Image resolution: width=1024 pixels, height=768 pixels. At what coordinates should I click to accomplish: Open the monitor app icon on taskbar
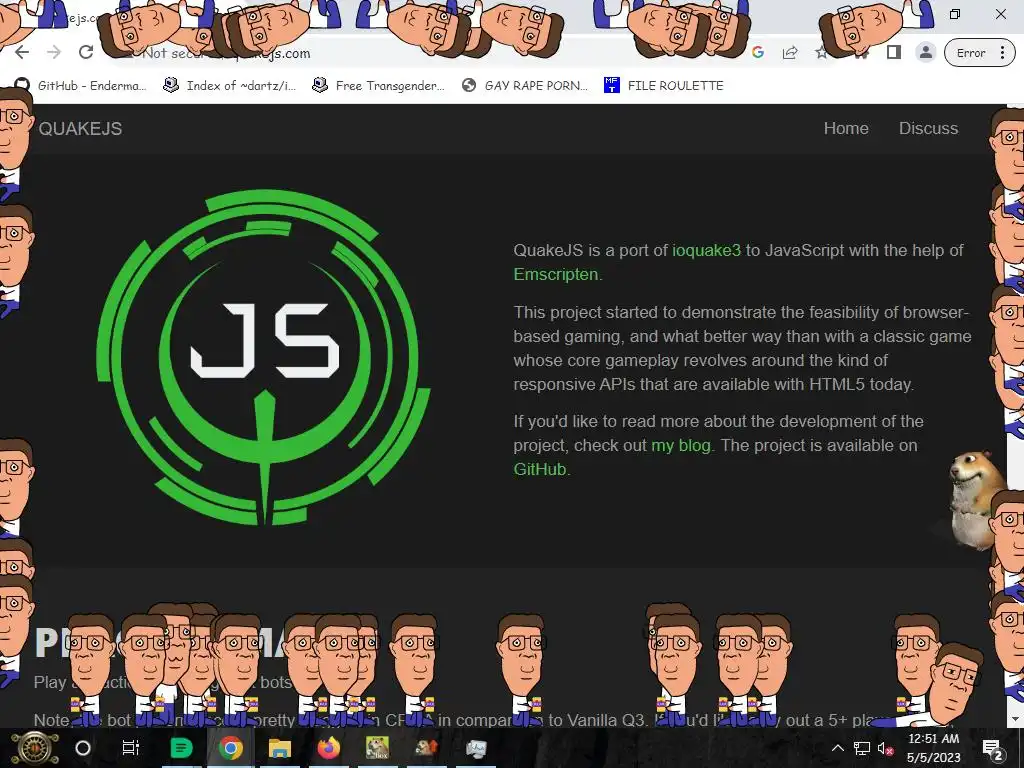(x=475, y=748)
